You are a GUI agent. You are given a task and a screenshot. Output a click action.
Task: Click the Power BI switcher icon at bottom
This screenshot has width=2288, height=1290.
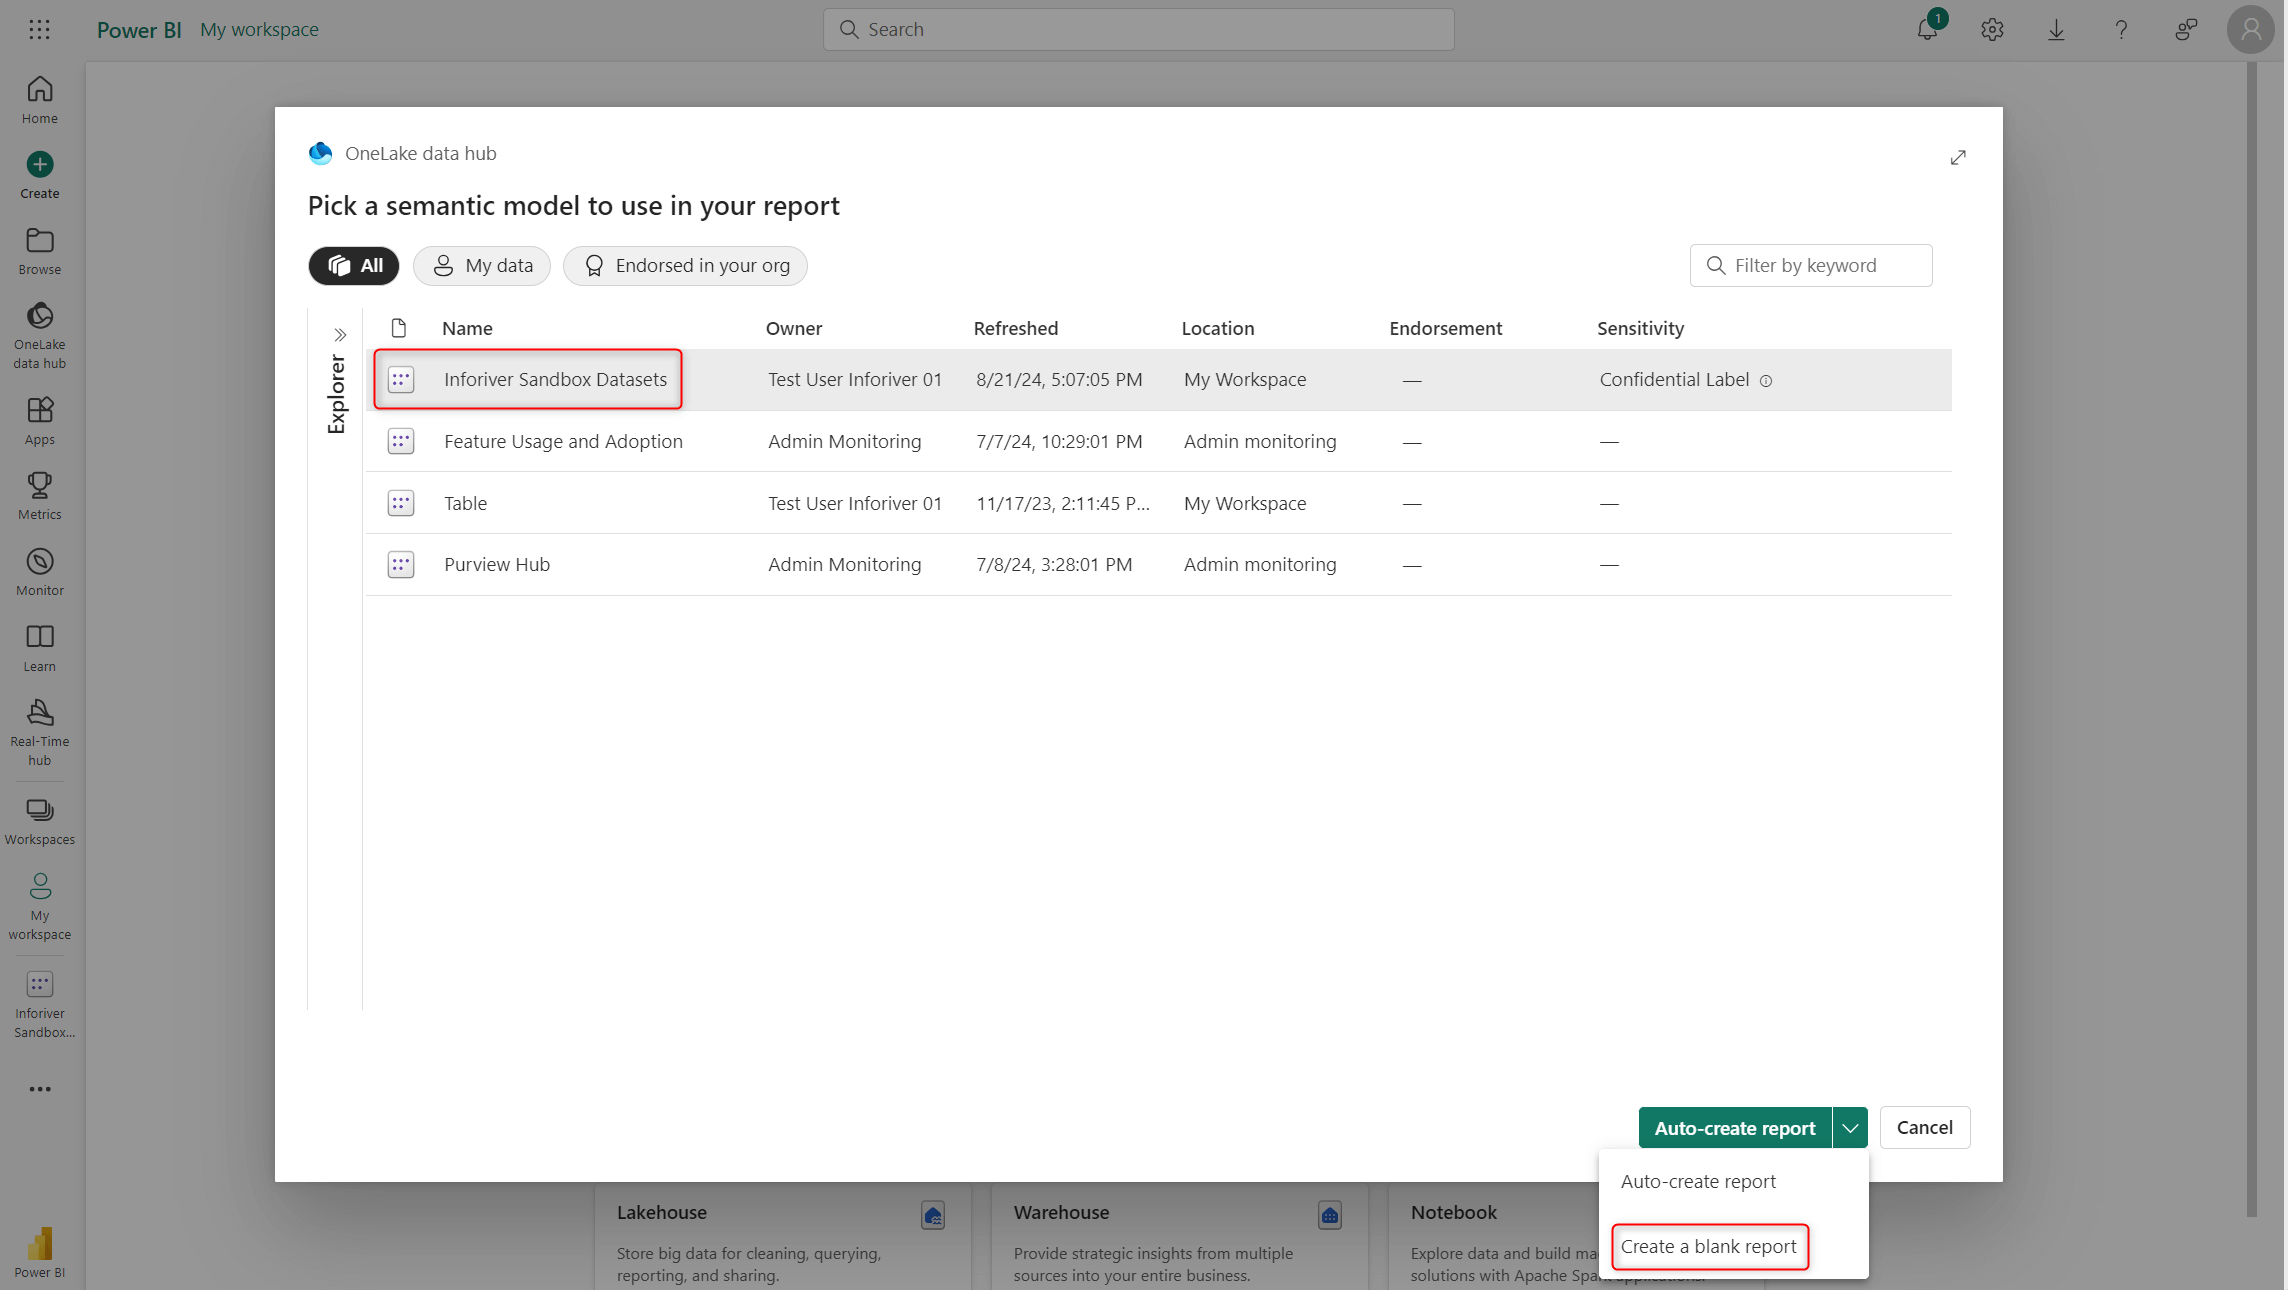40,1252
